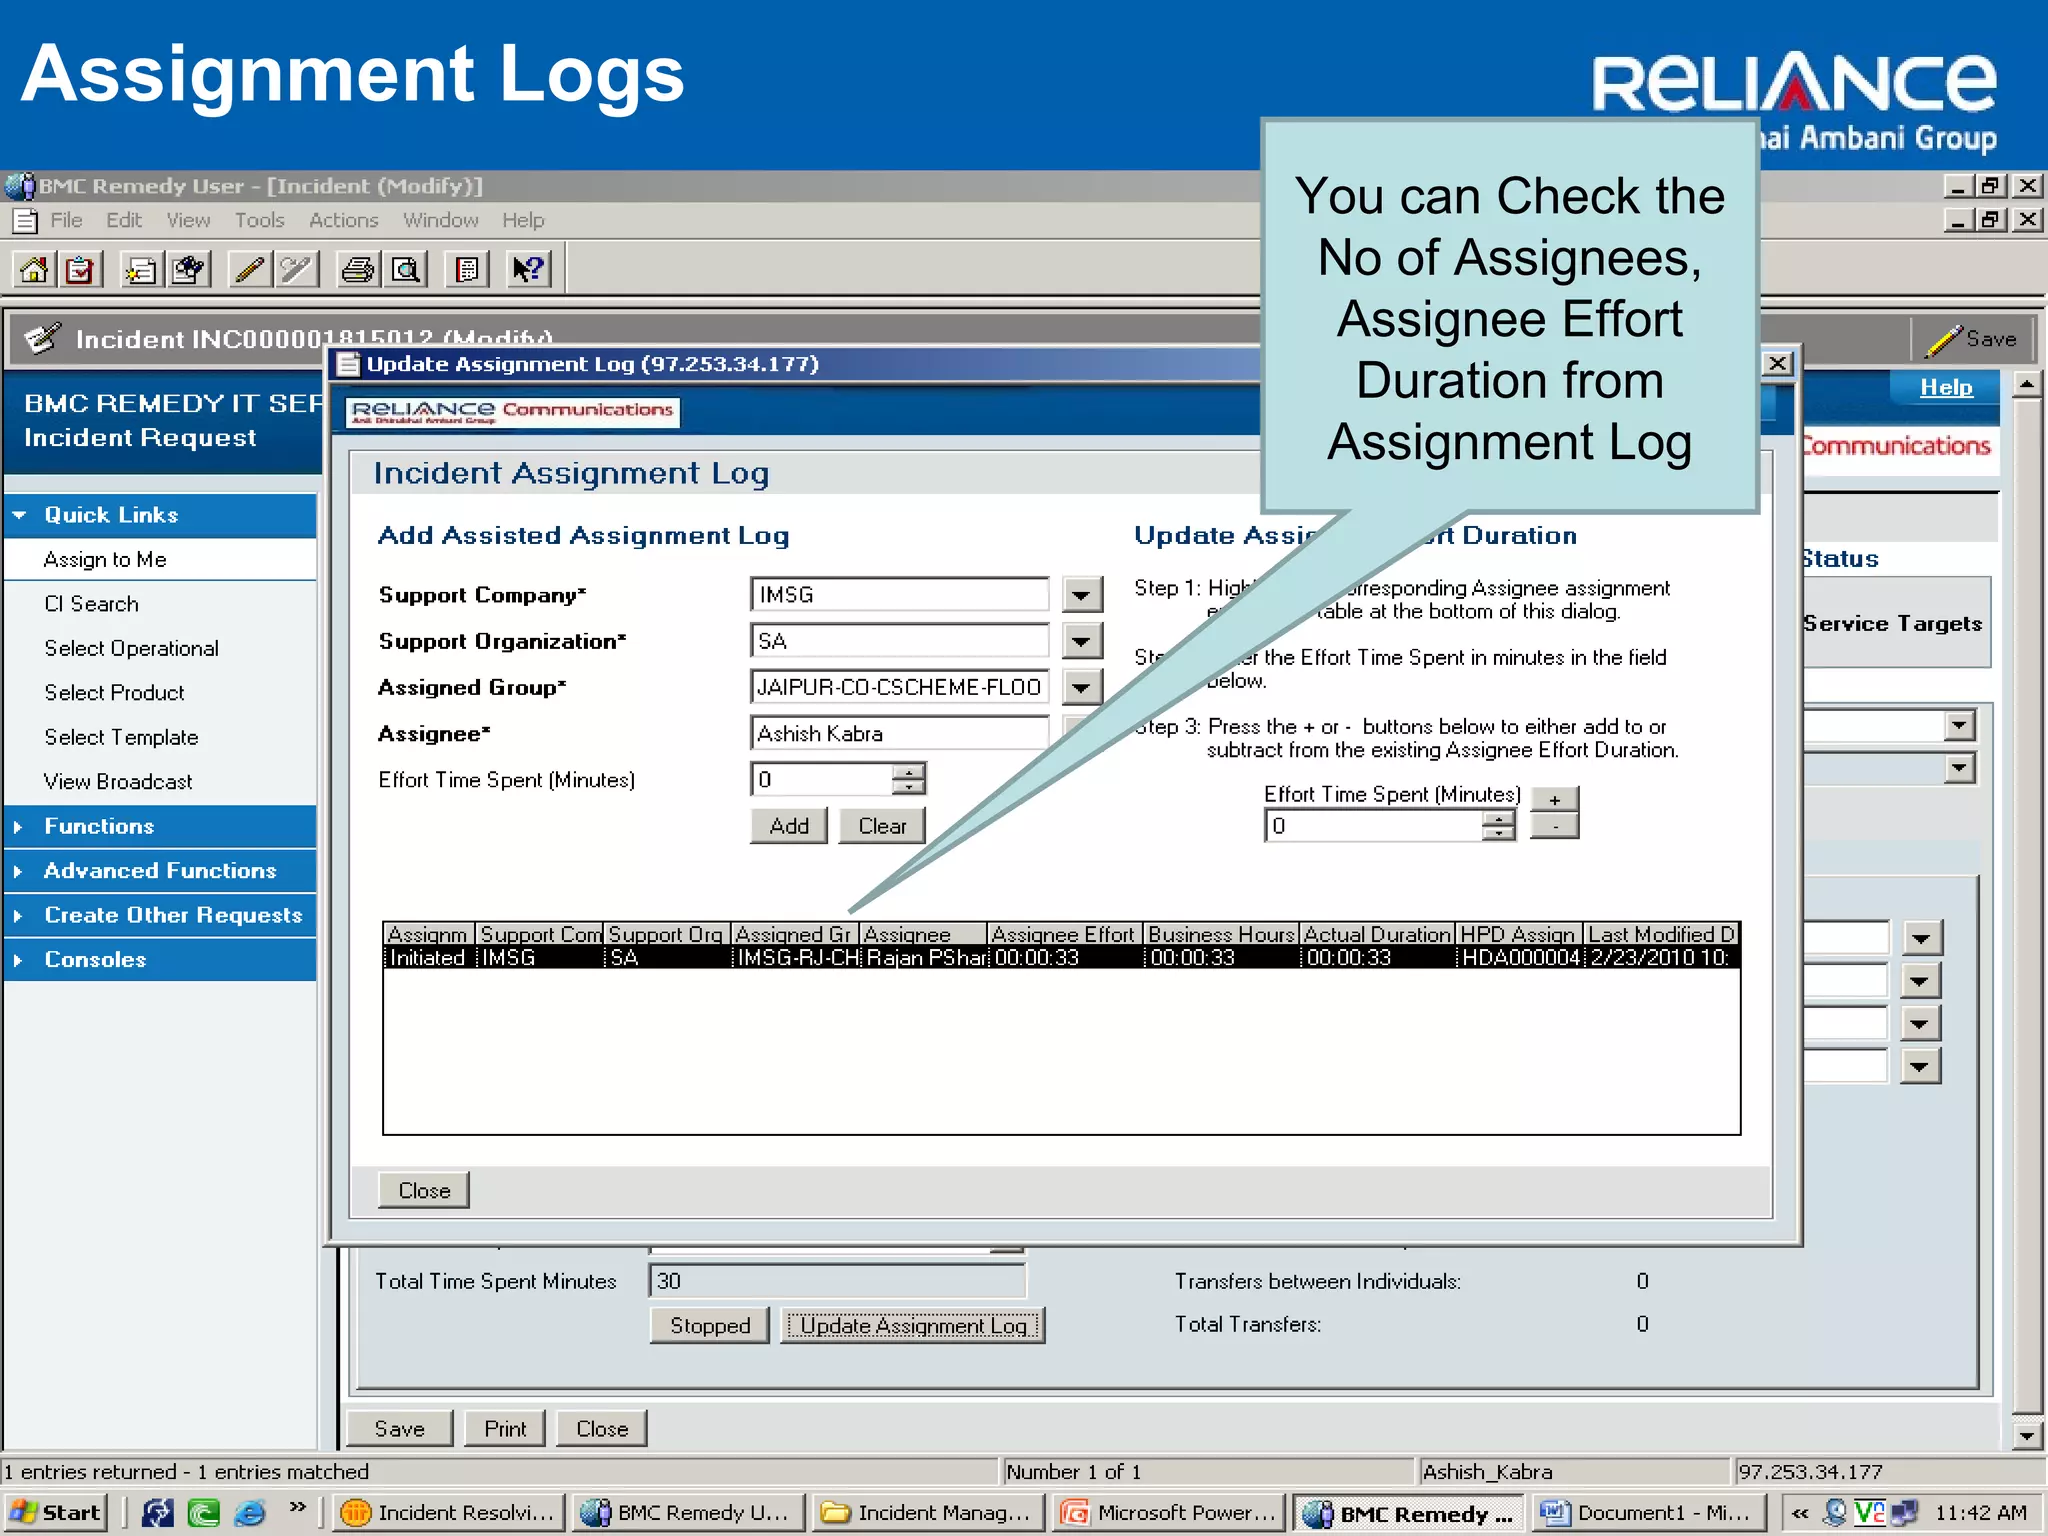Select Assign to Me quick link
Image resolution: width=2048 pixels, height=1536 pixels.
[105, 560]
